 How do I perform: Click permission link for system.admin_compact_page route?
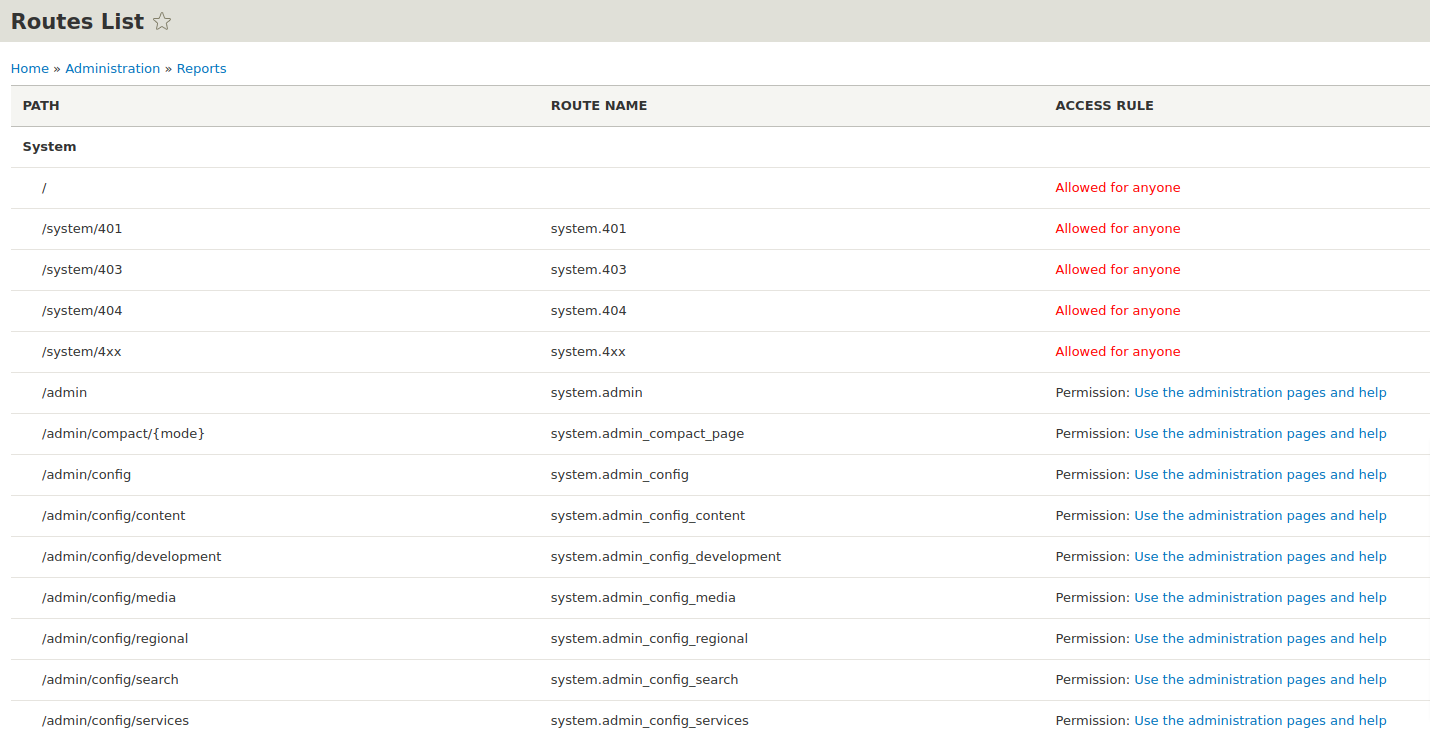(x=1259, y=434)
